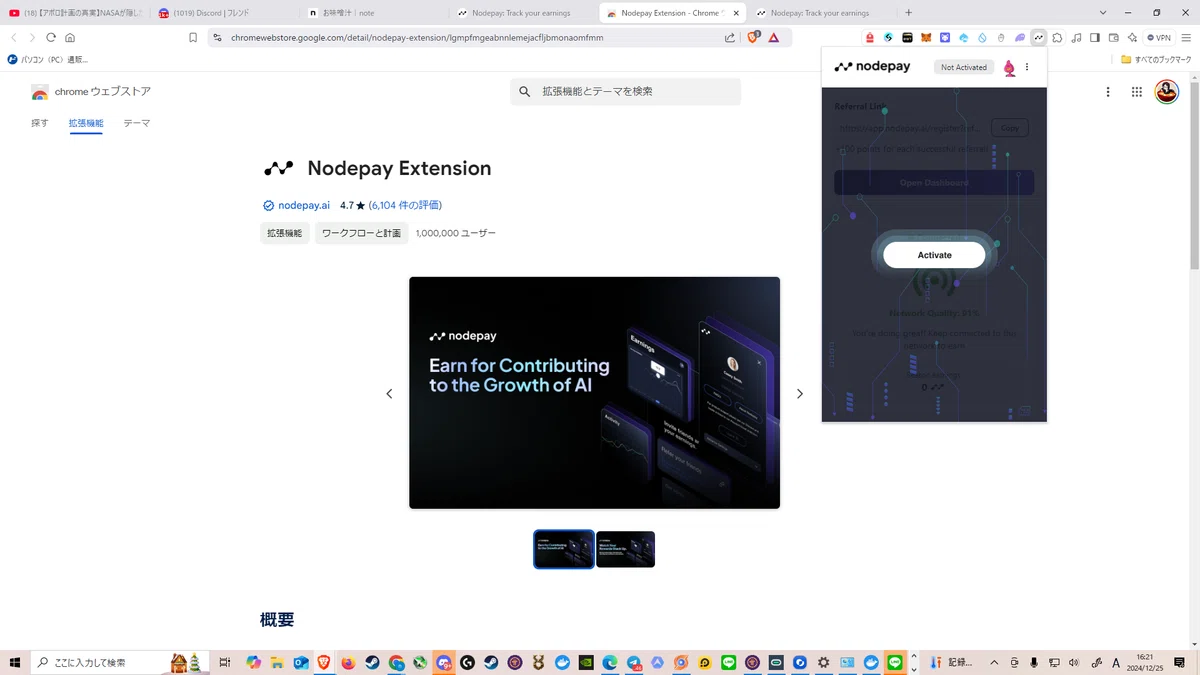Viewport: 1200px width, 675px height.
Task: Show hidden system tray icons
Action: (x=994, y=662)
